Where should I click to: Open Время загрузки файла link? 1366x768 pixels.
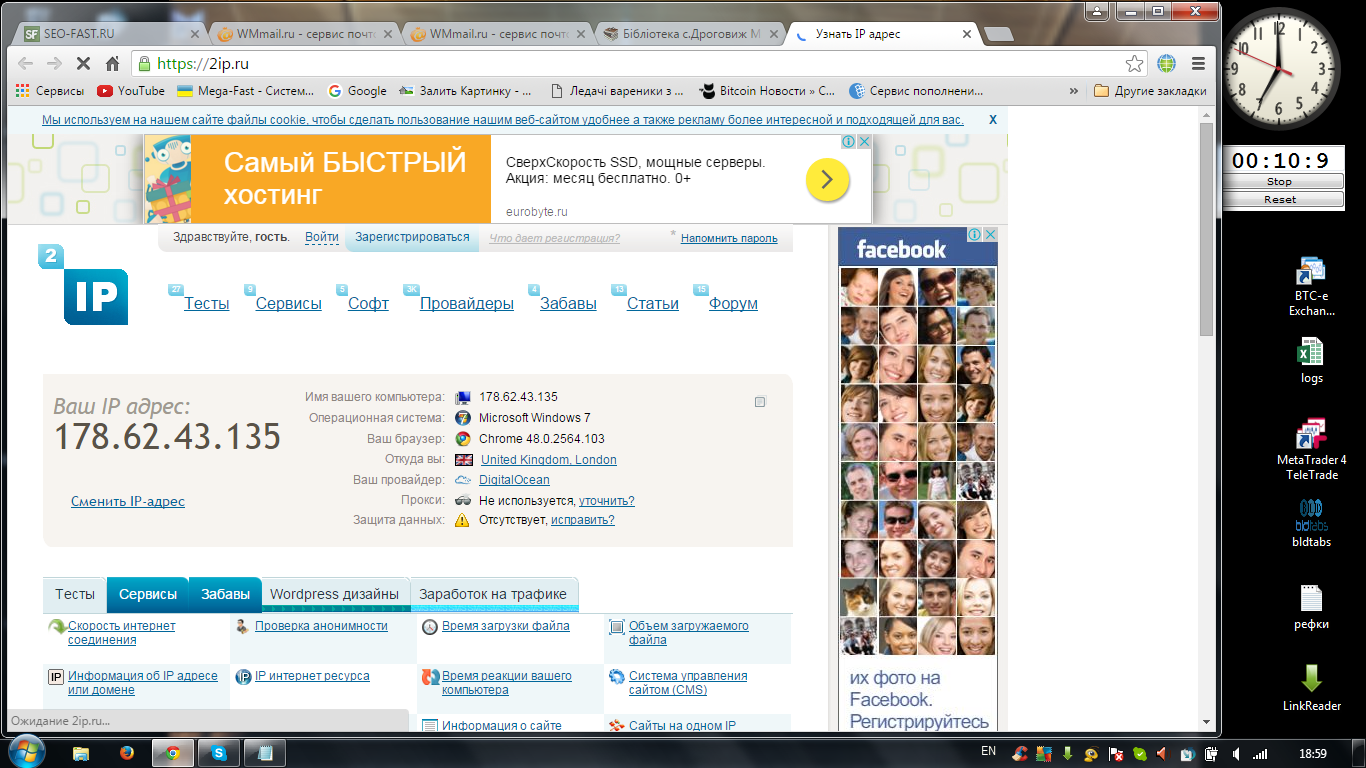pyautogui.click(x=506, y=626)
